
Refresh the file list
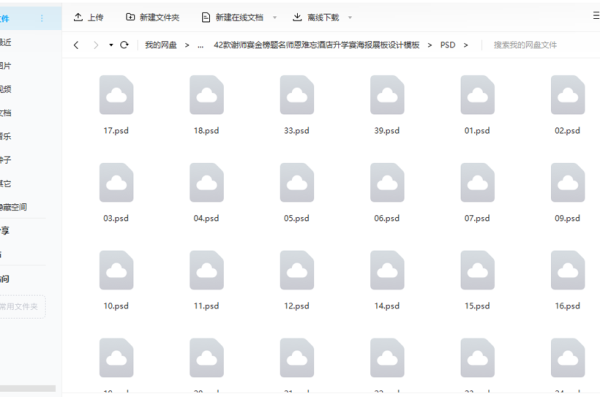(x=124, y=45)
